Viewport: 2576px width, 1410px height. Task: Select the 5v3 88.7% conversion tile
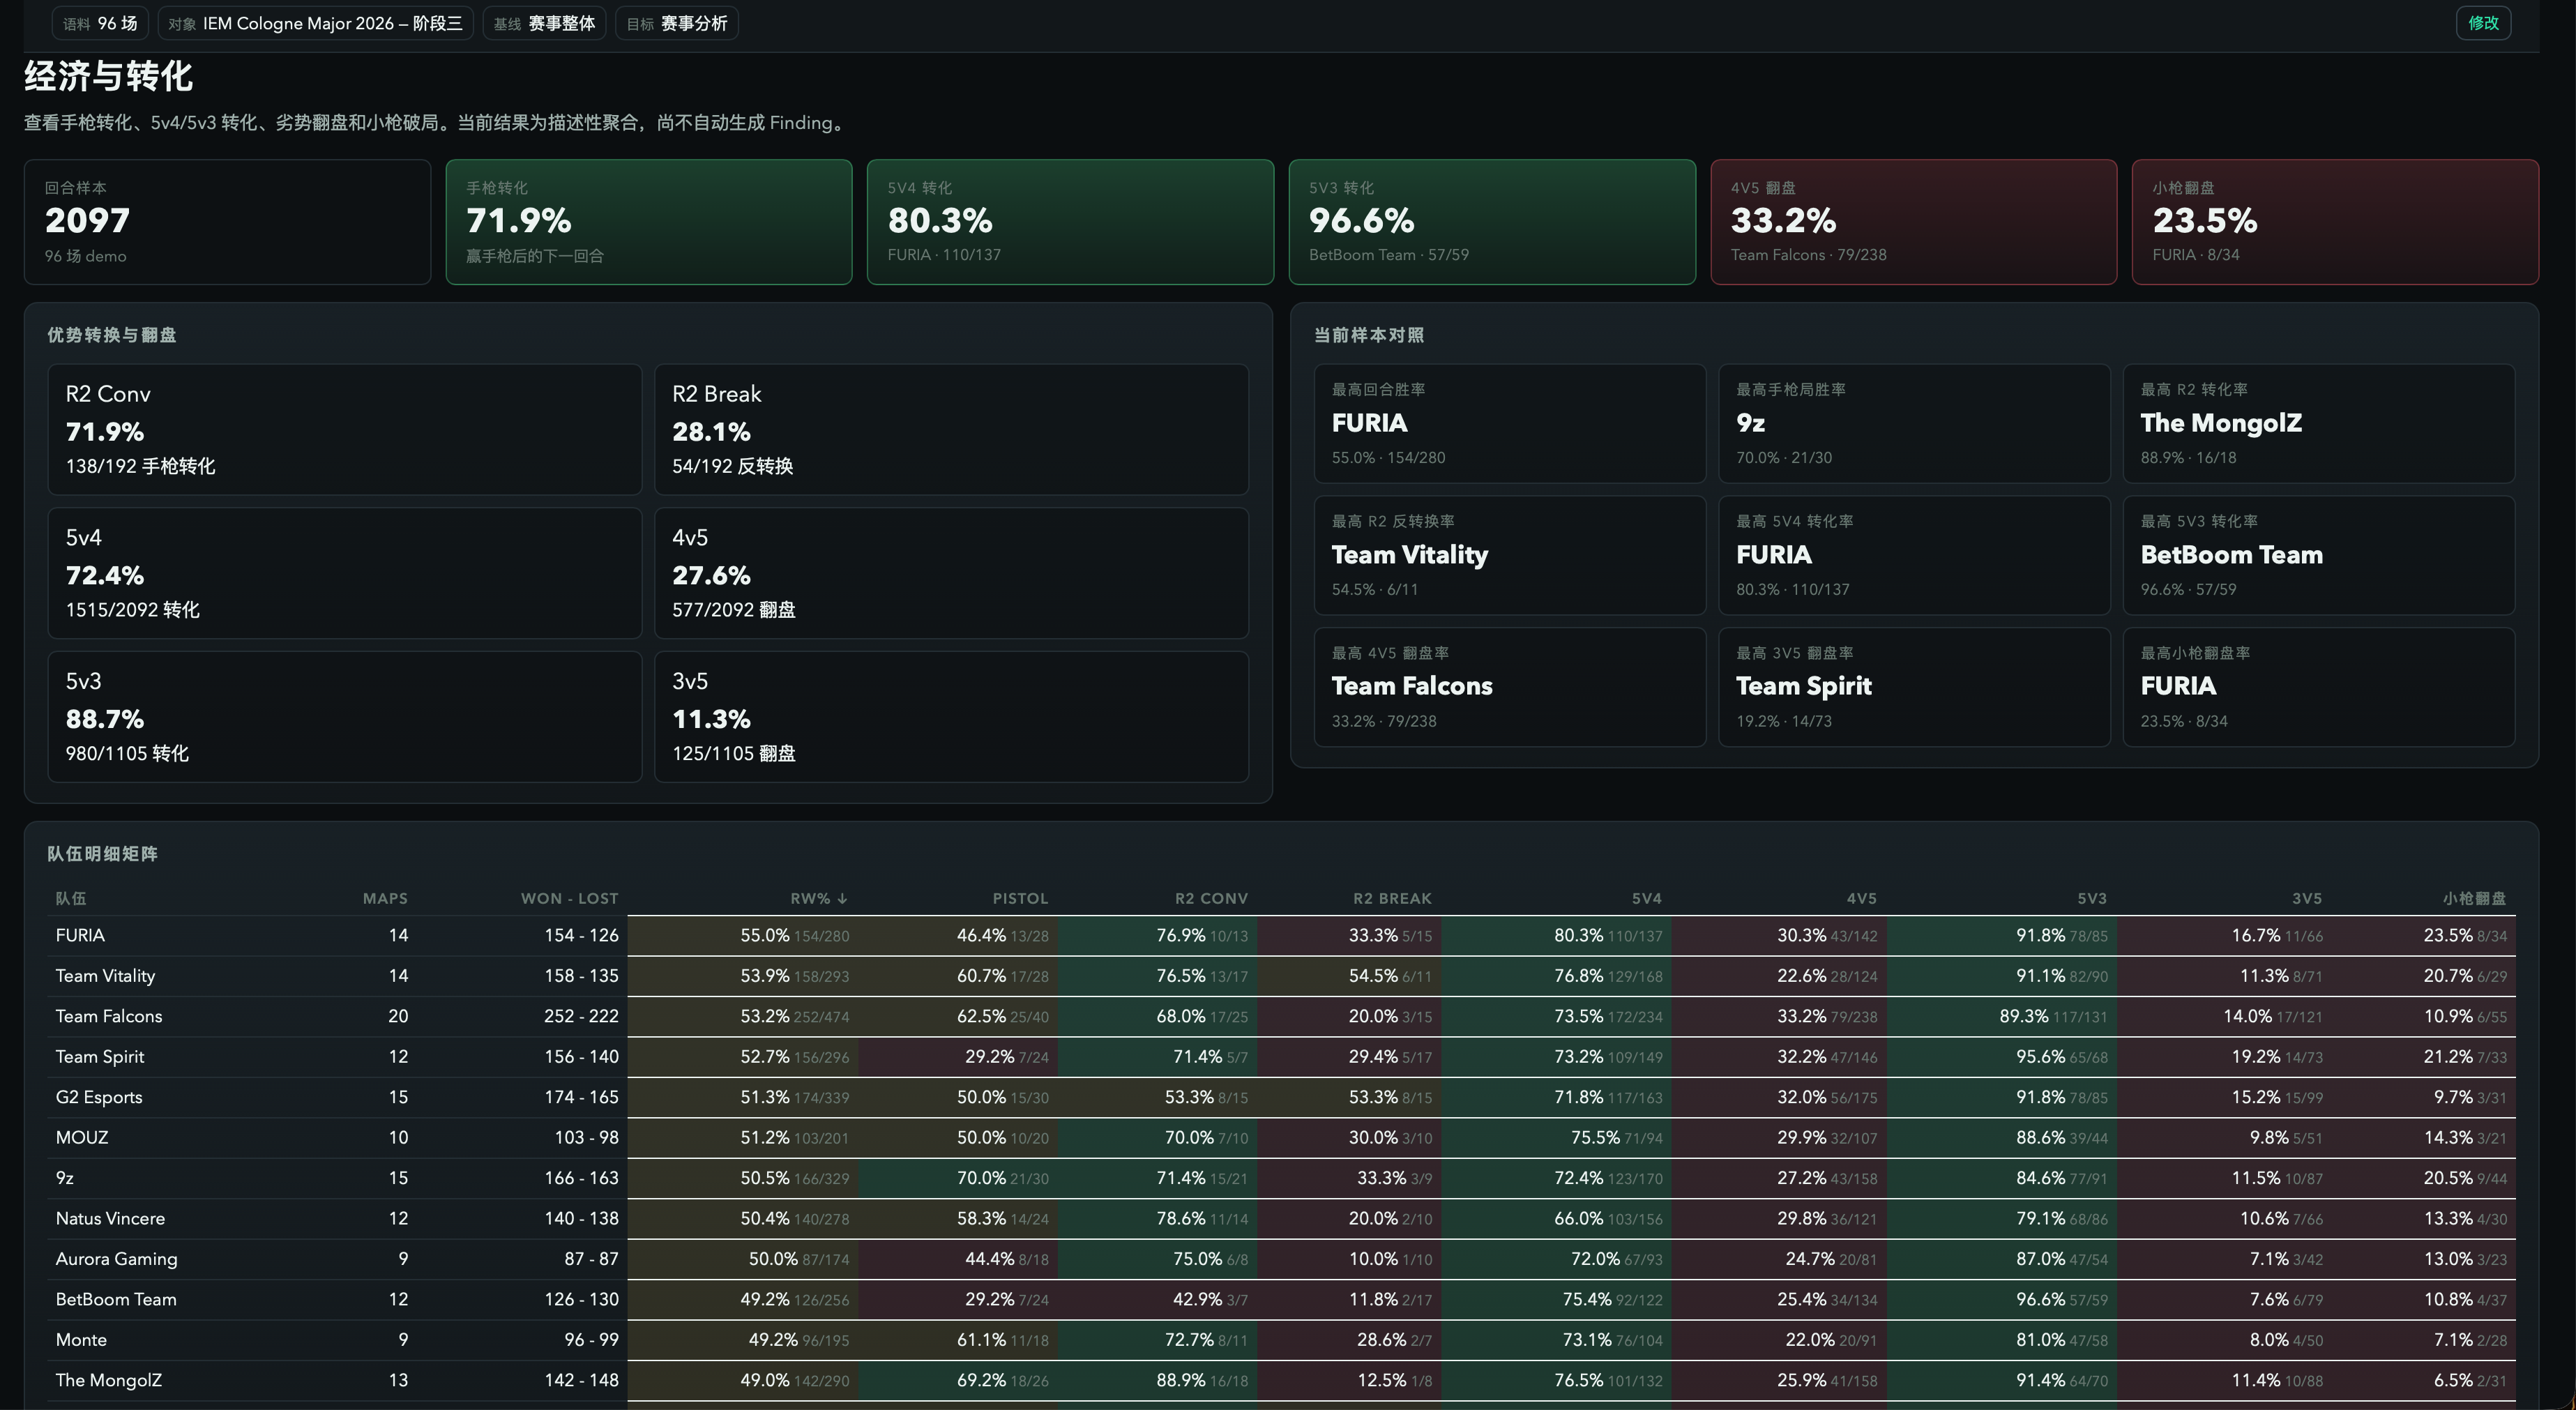tap(345, 716)
